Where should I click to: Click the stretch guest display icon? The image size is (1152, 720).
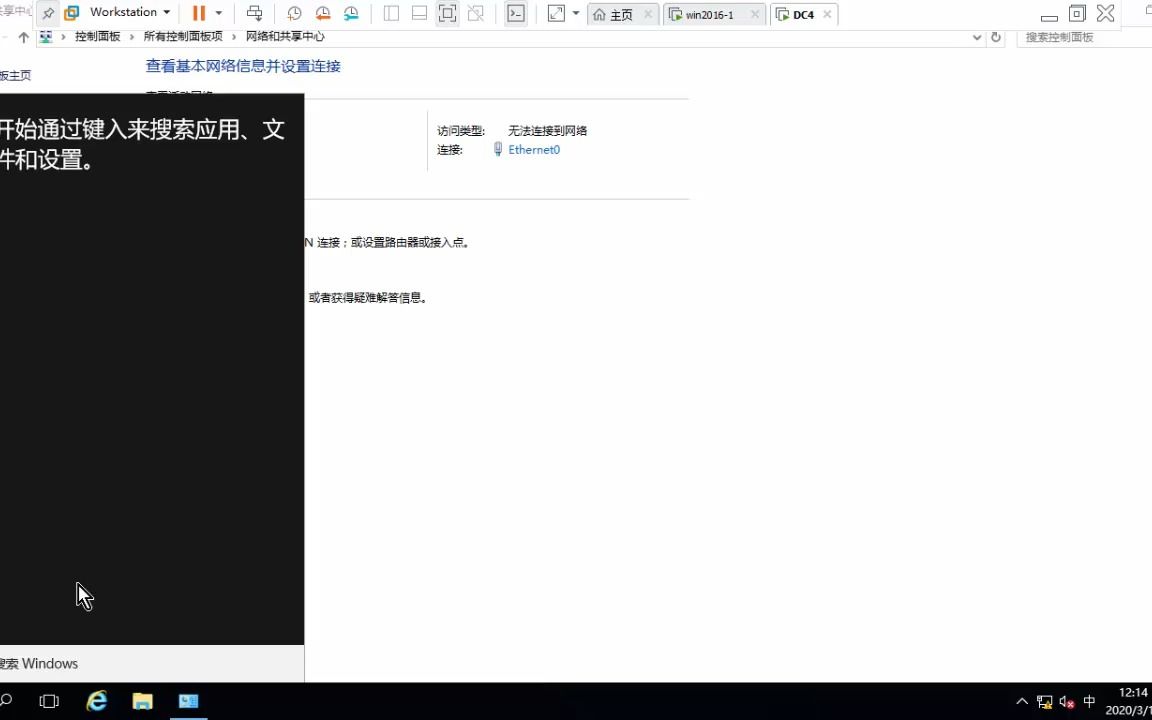(556, 13)
